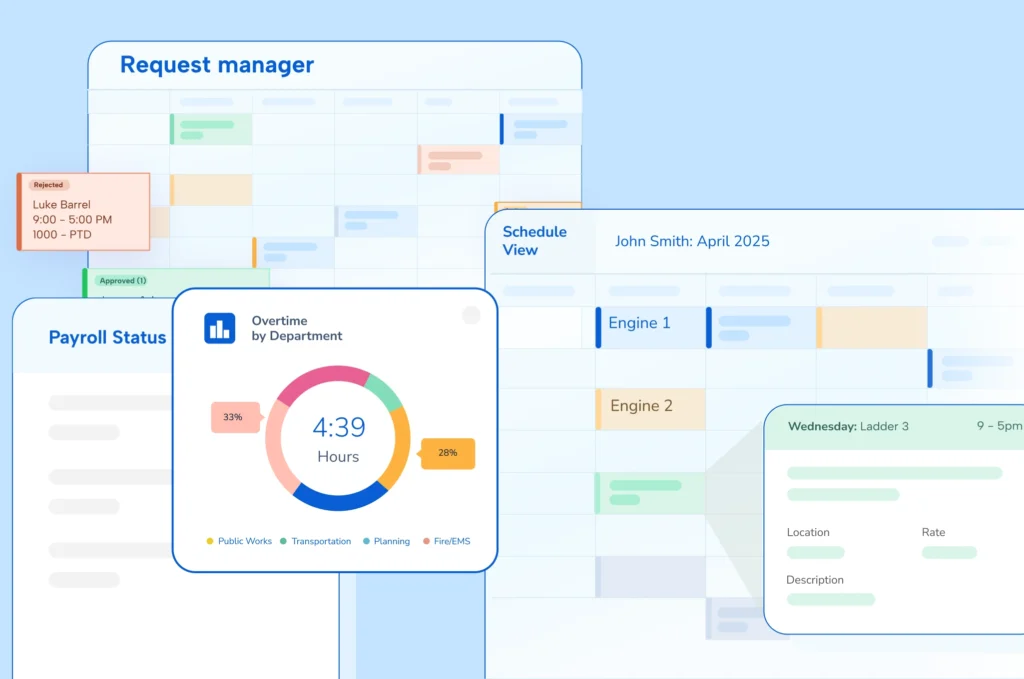Click the gray circle in Overtime card corner

(x=471, y=316)
